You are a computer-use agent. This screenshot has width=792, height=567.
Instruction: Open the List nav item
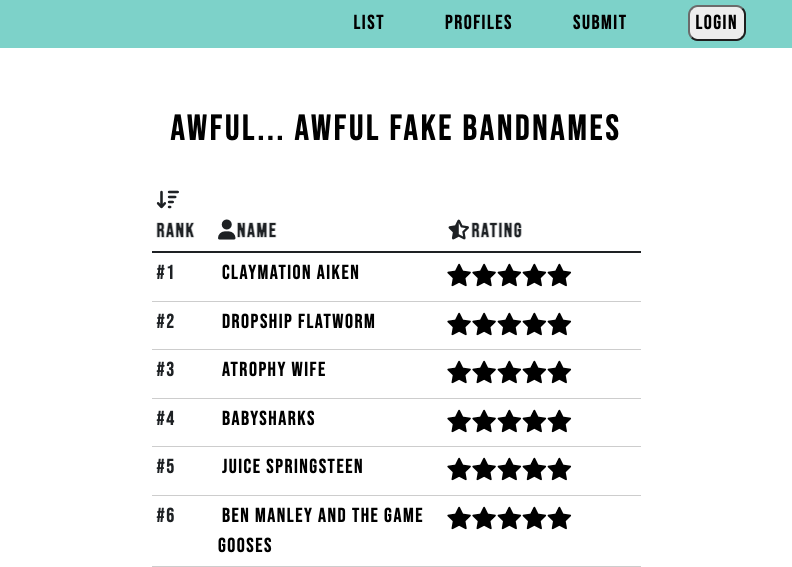tap(369, 23)
